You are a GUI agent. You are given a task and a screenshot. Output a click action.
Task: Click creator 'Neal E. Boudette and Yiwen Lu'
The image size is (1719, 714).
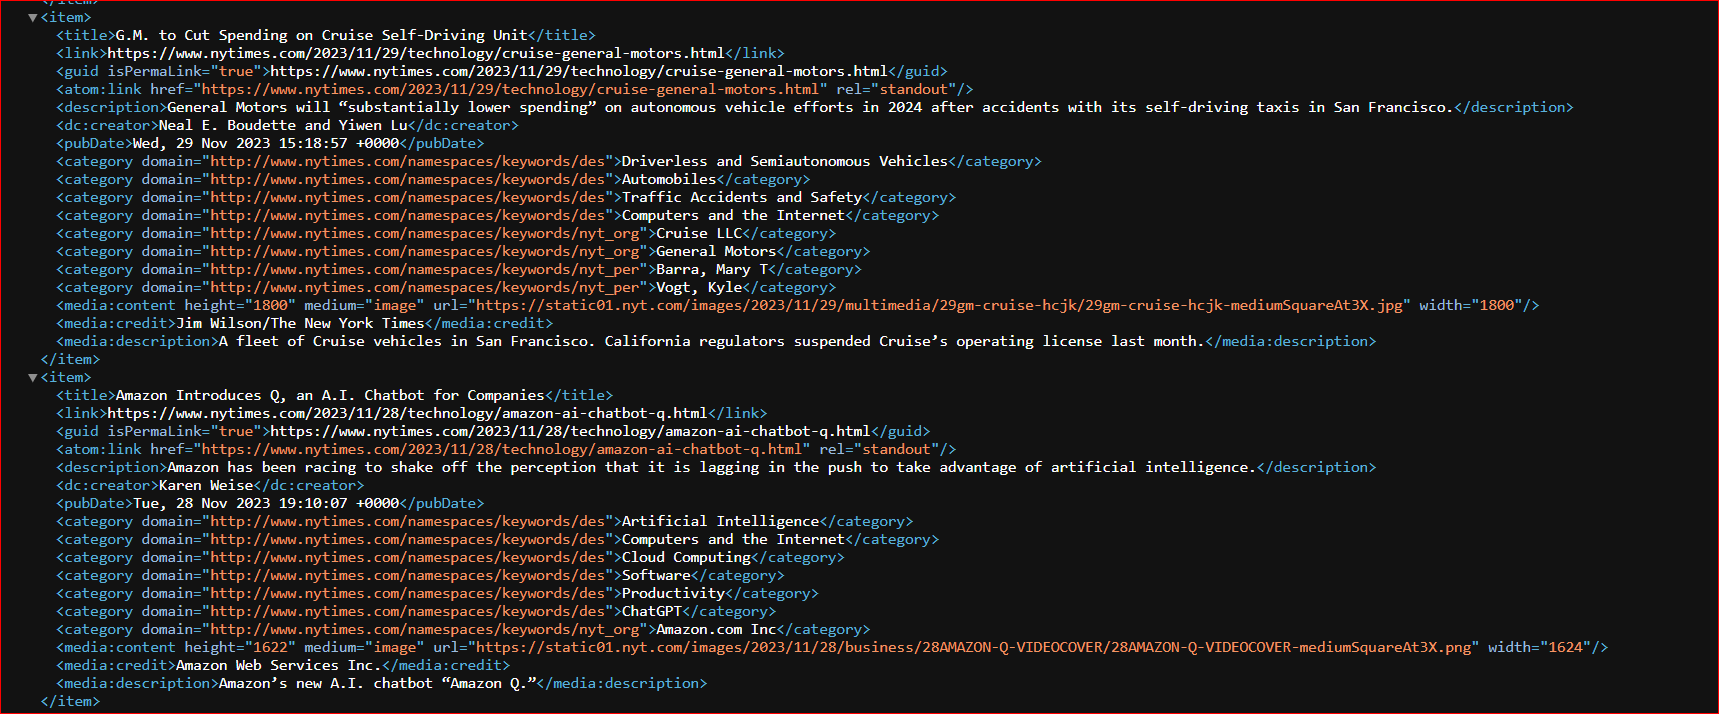click(283, 125)
